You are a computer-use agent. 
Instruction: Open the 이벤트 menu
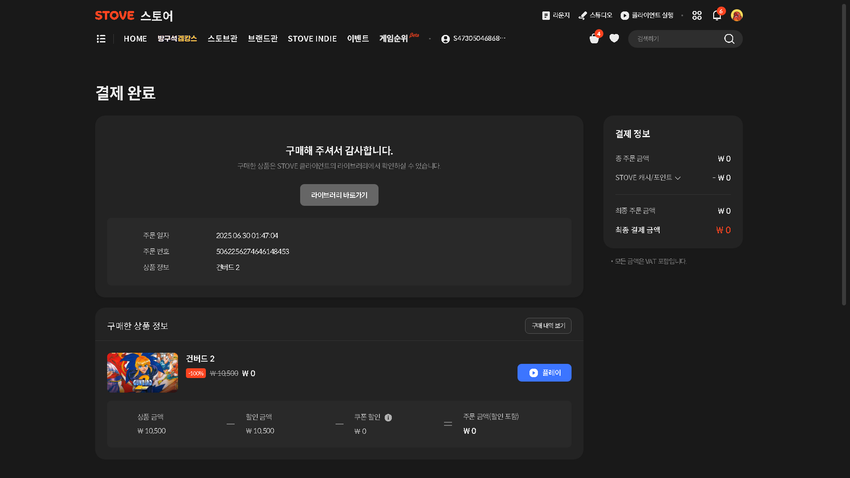tap(358, 38)
